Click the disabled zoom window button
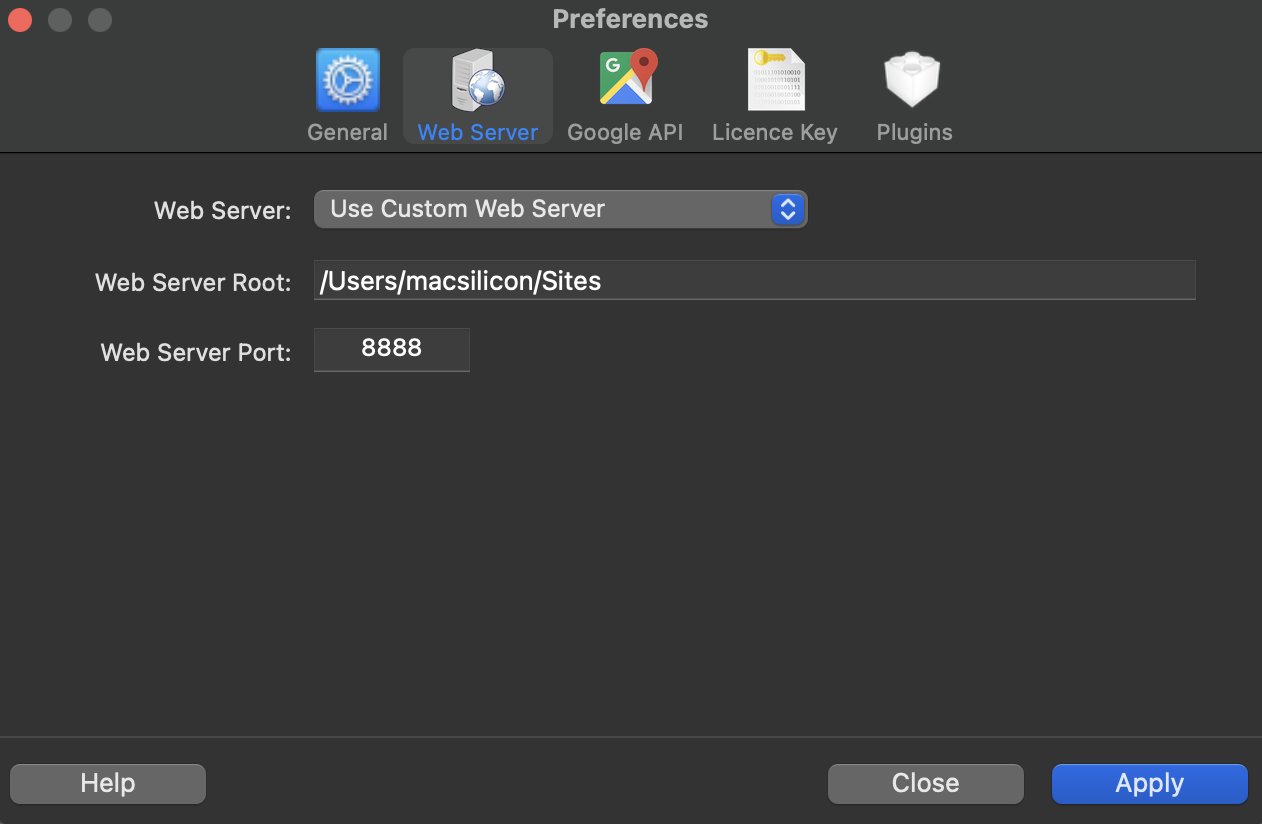 (x=100, y=20)
